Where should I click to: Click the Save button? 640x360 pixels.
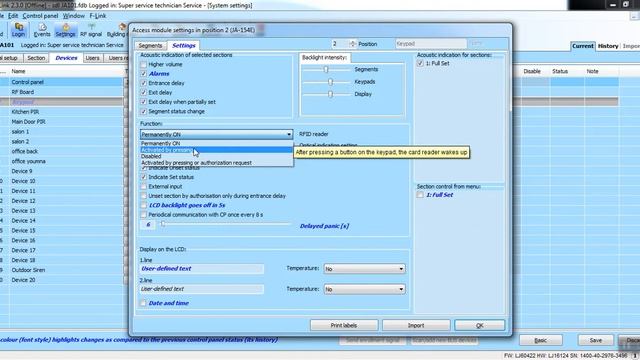[596, 340]
